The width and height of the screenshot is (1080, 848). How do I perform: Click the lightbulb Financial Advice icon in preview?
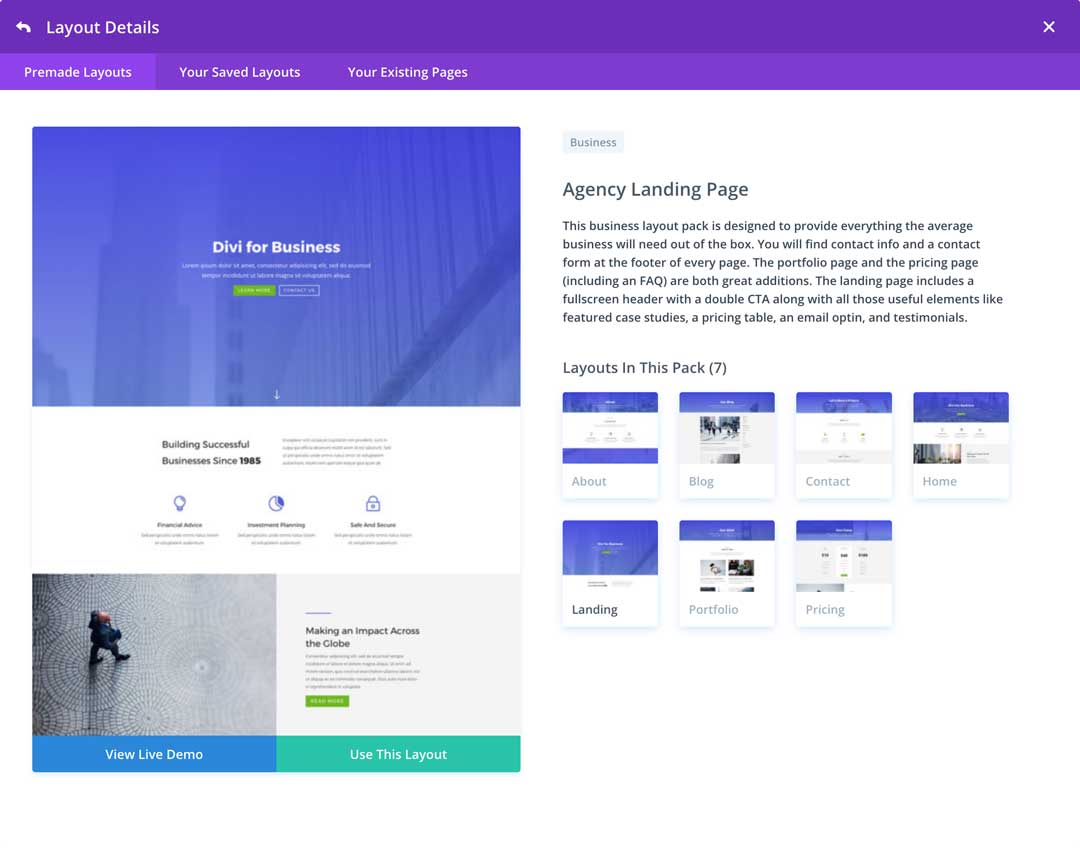pyautogui.click(x=180, y=503)
